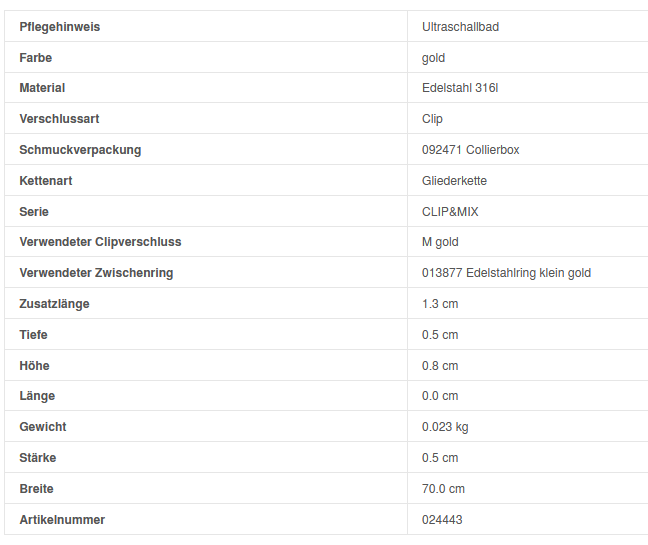Click the Höhe 0.8 cm value
Viewport: 648px width, 545px height.
click(x=440, y=366)
